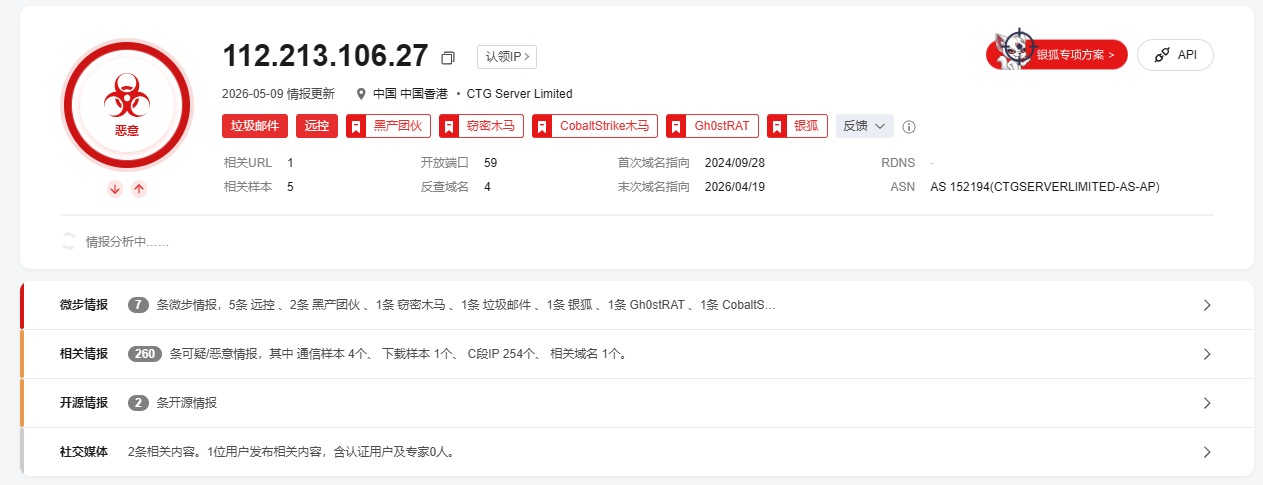Click the IP address 112.213.106.27 heading
The width and height of the screenshot is (1263, 485).
(326, 56)
